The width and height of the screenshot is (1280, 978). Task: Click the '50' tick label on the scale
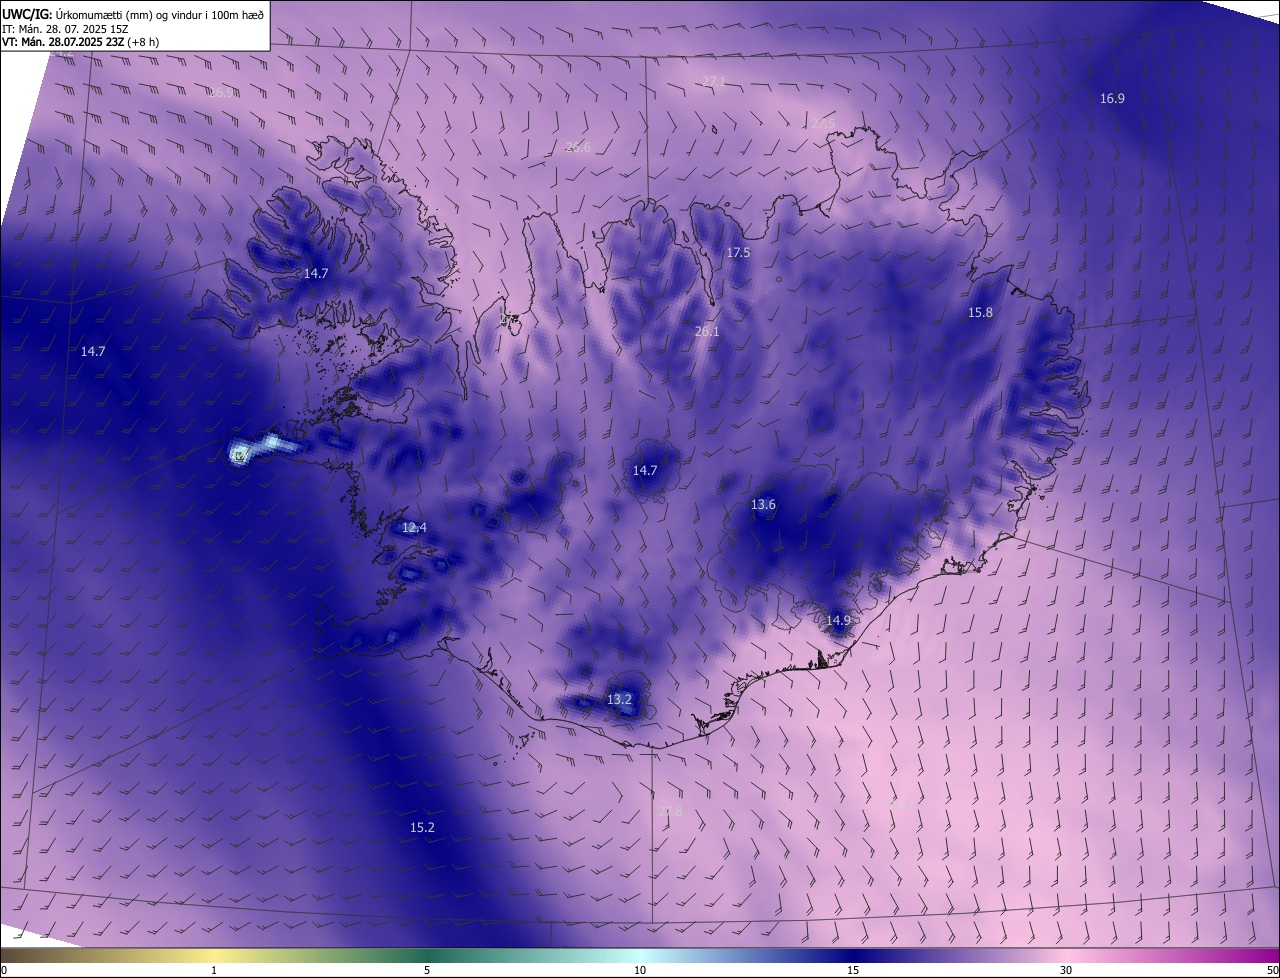pos(1273,970)
